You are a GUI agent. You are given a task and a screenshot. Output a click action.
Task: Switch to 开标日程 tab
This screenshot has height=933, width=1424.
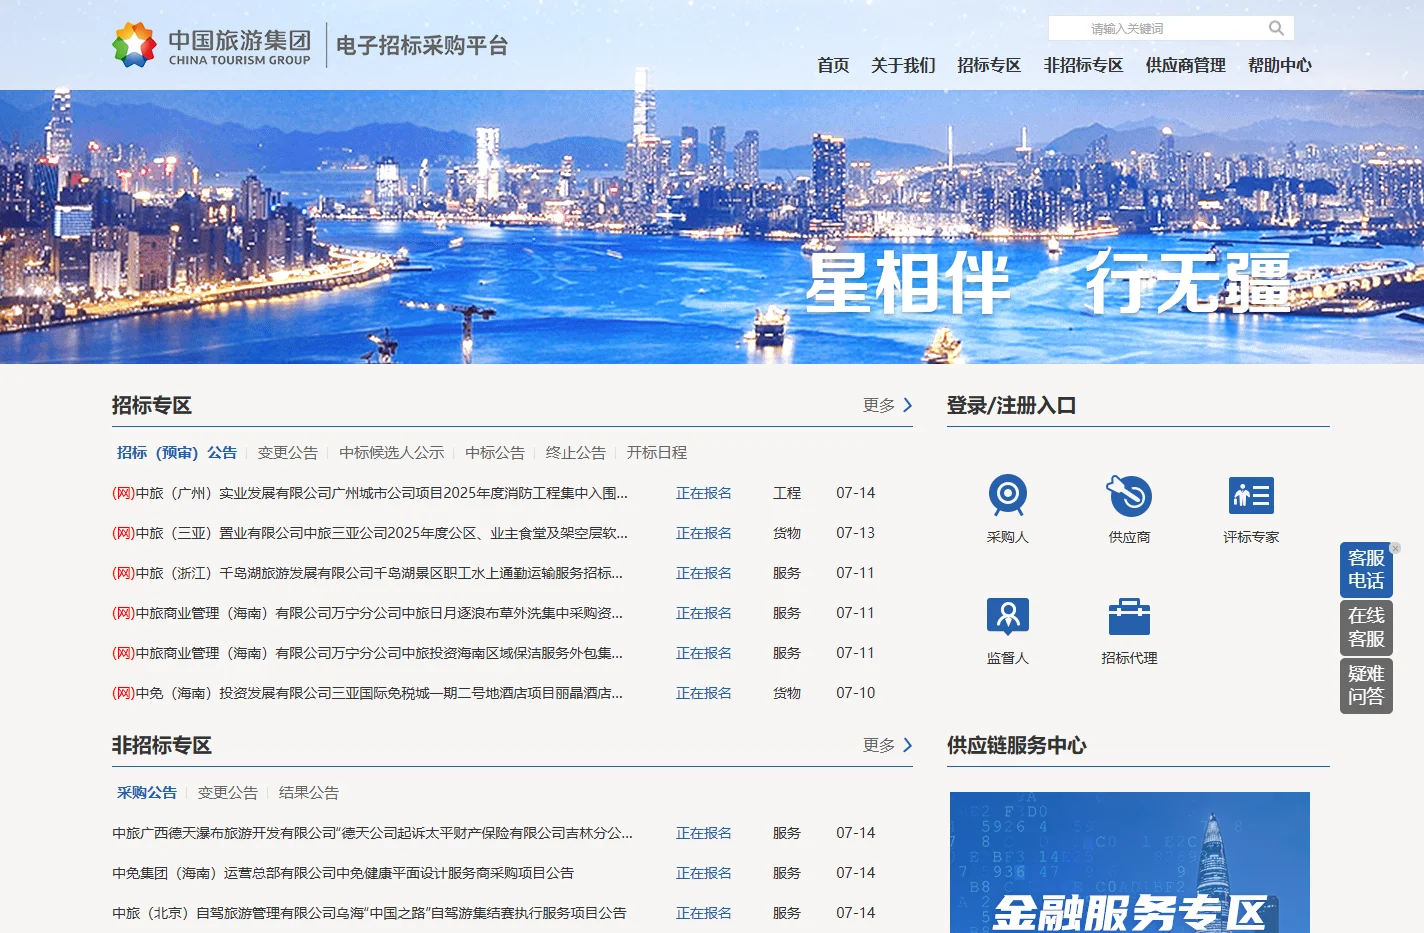tap(657, 452)
